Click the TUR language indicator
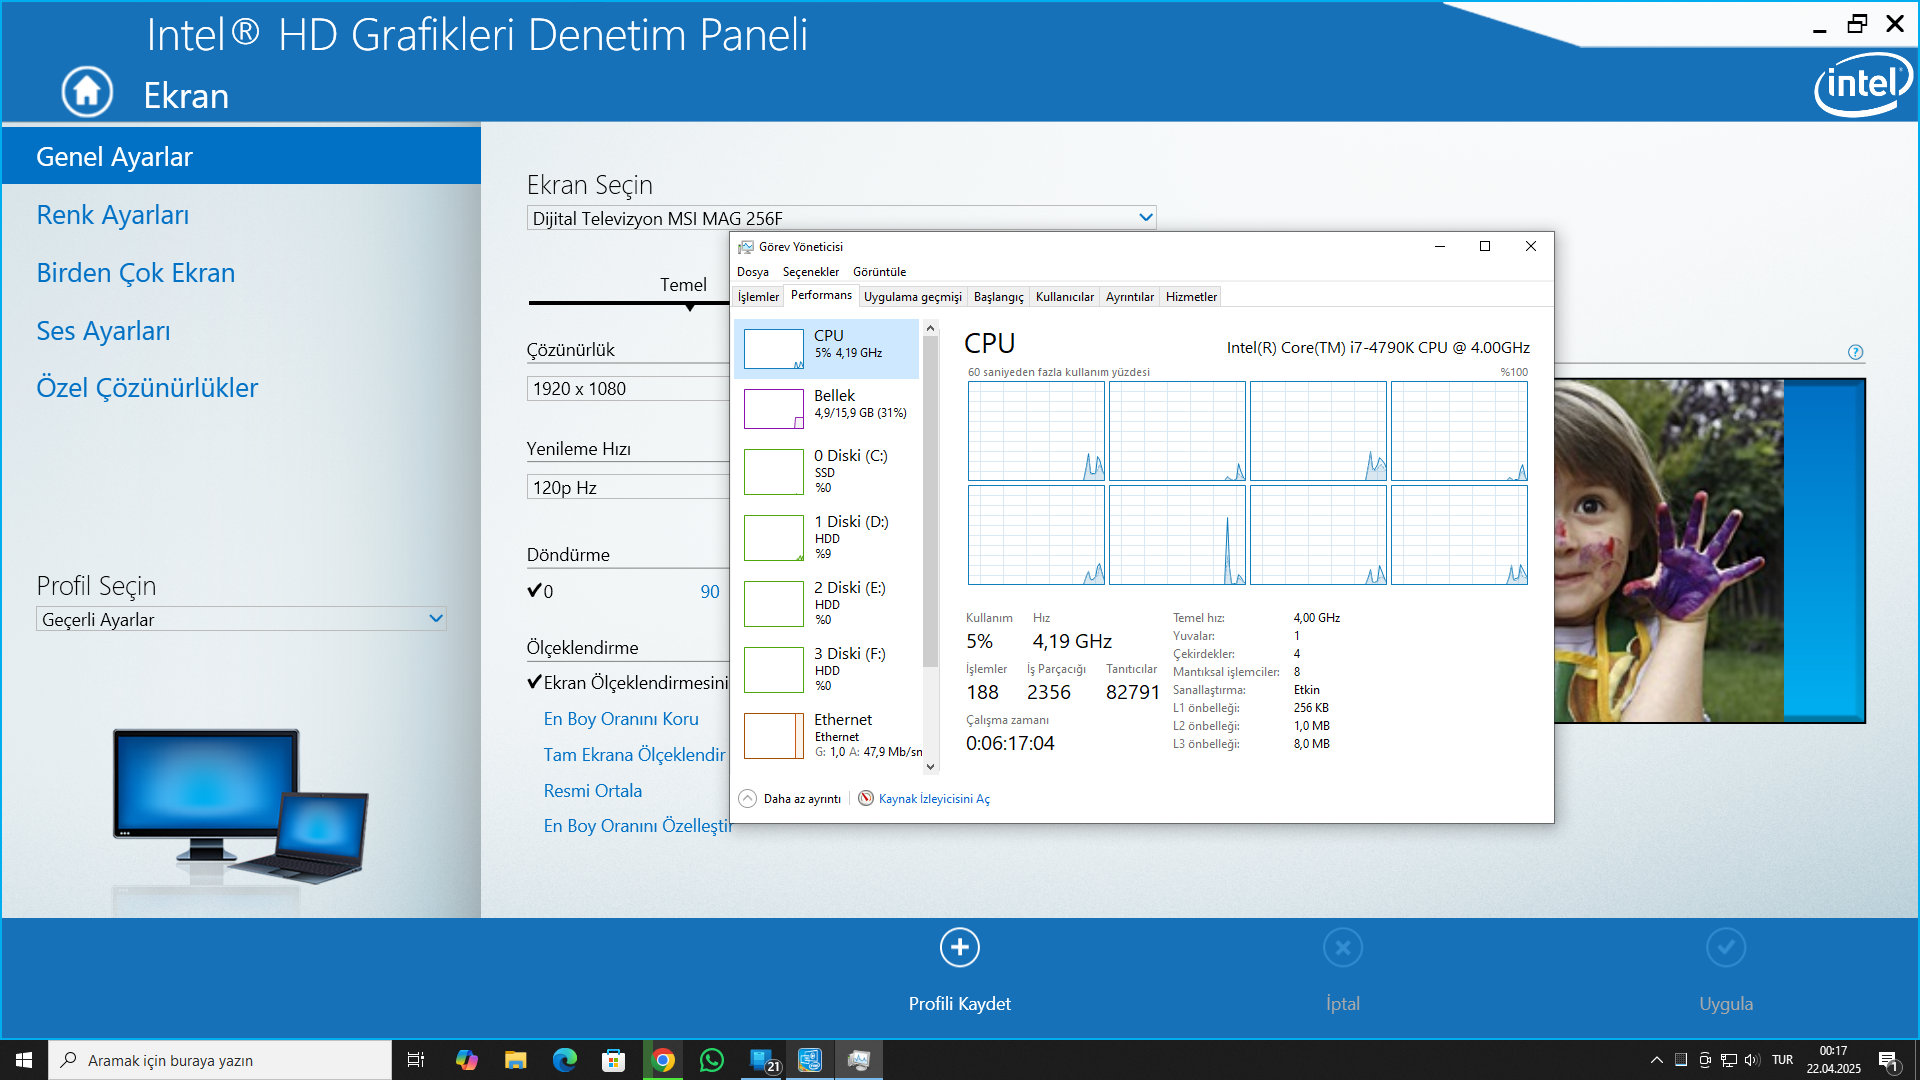 tap(1782, 1060)
